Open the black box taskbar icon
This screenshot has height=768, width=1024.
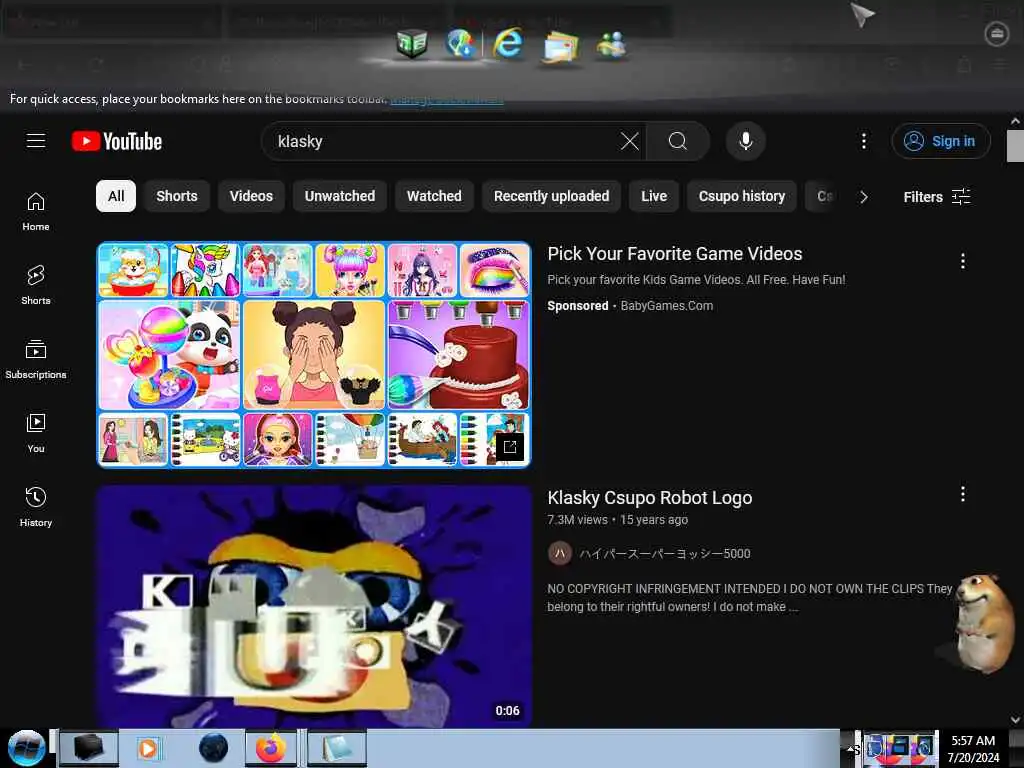pos(88,748)
